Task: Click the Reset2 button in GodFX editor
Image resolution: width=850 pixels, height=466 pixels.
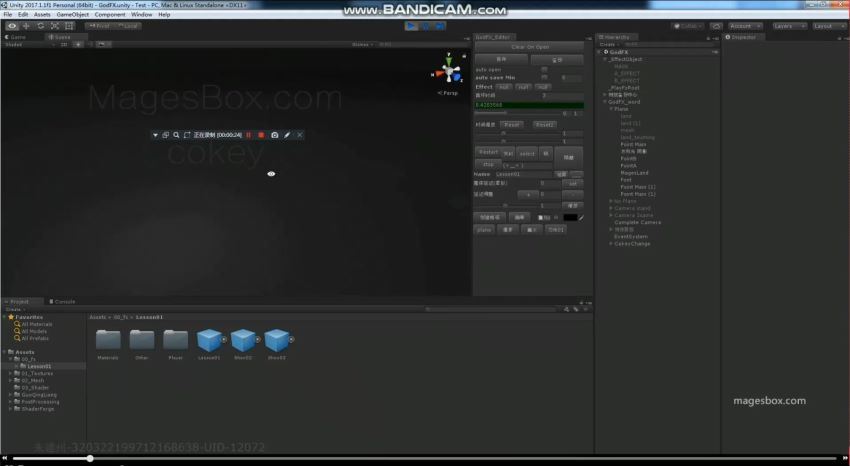Action: 544,125
